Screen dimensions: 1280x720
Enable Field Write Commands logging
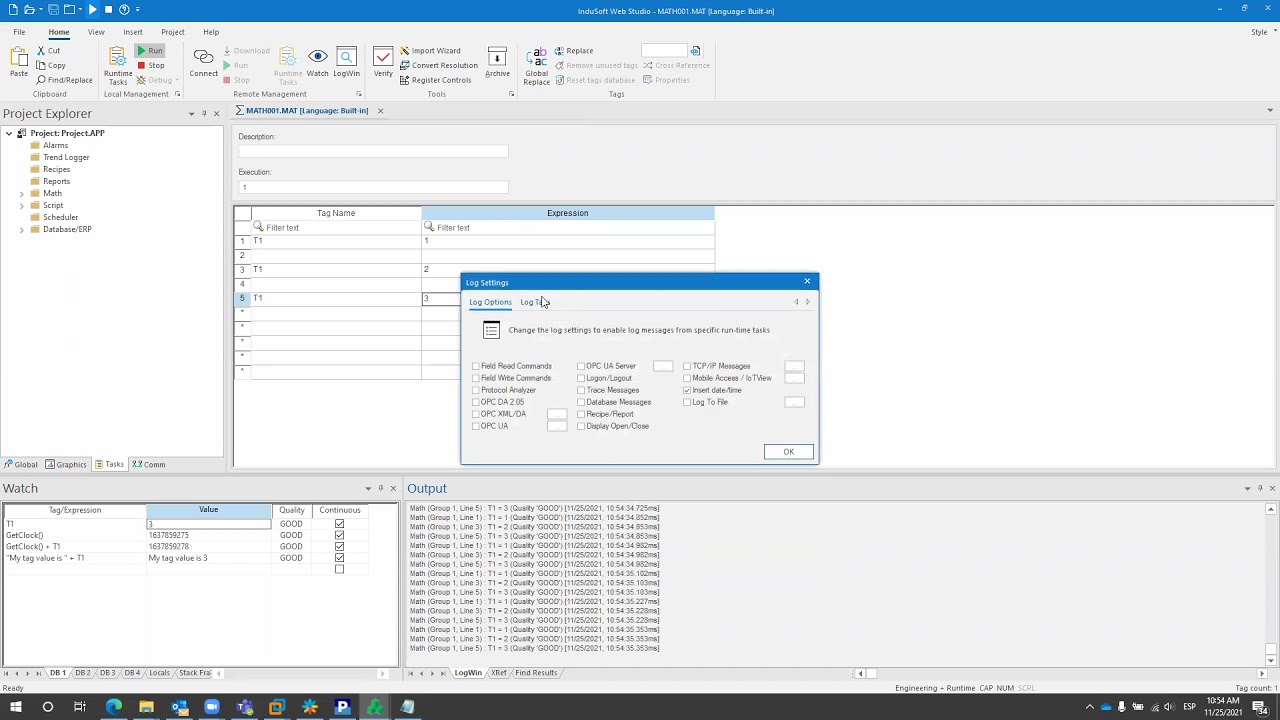tap(476, 378)
